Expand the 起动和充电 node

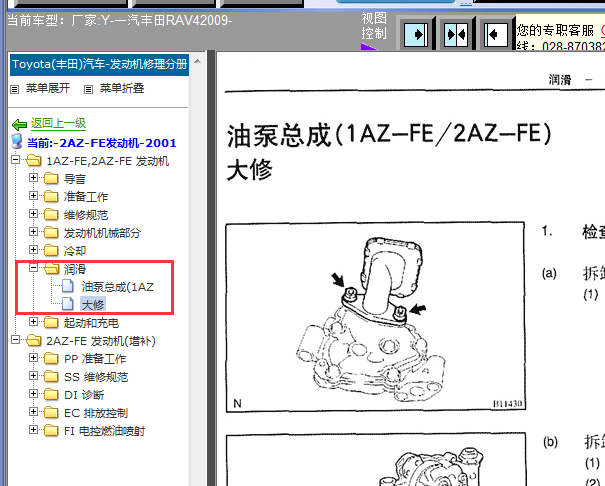point(34,321)
